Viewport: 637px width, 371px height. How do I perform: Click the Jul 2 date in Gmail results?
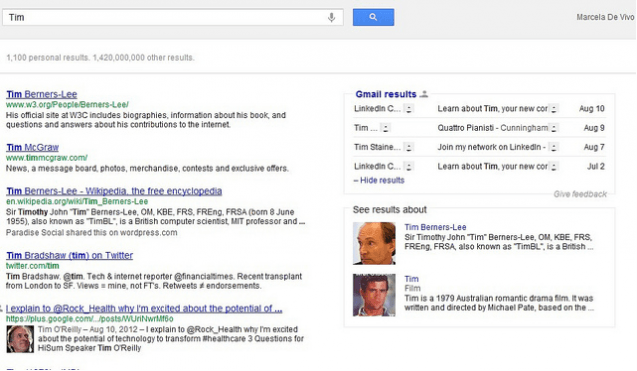click(x=596, y=167)
